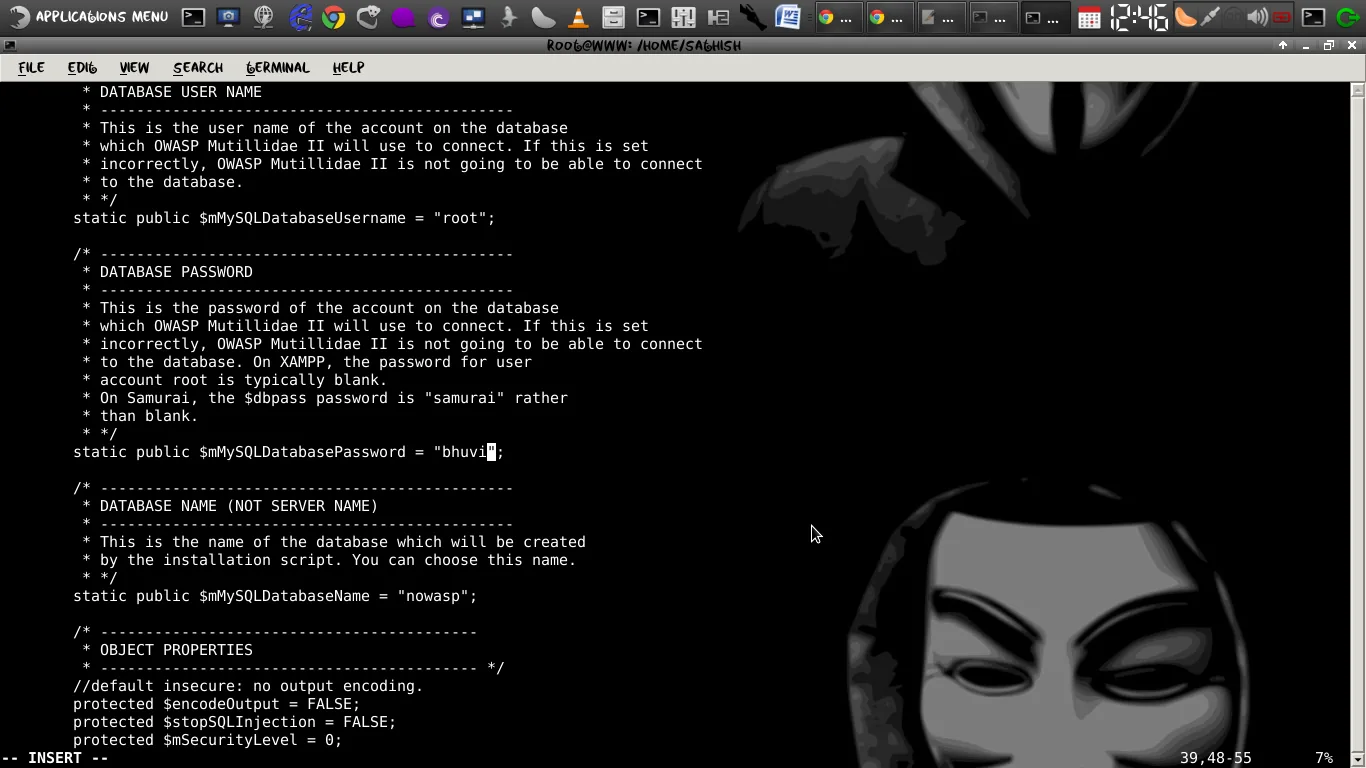Open the Terminal menu
The height and width of the screenshot is (768, 1366).
[x=278, y=68]
